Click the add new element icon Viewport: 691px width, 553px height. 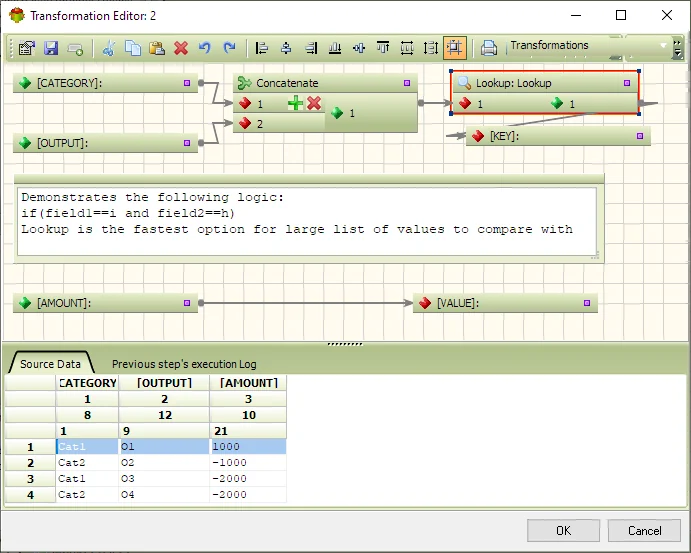pyautogui.click(x=75, y=48)
